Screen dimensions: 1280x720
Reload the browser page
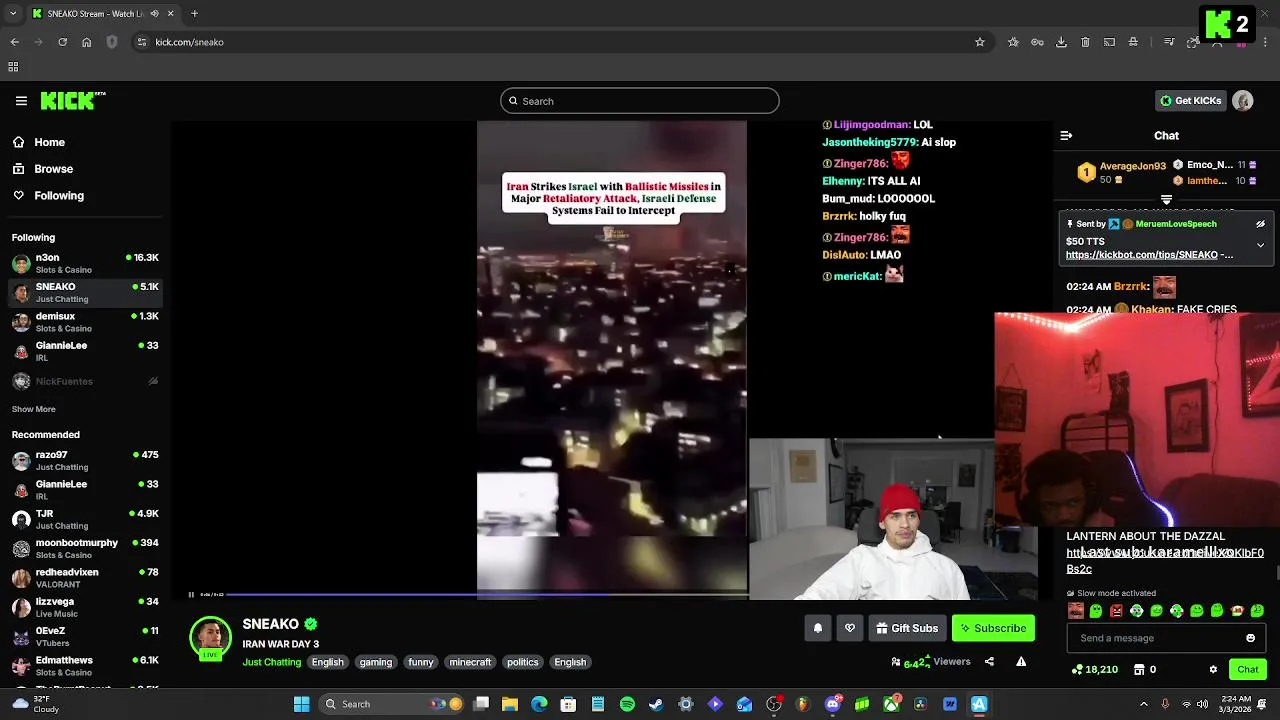(62, 42)
